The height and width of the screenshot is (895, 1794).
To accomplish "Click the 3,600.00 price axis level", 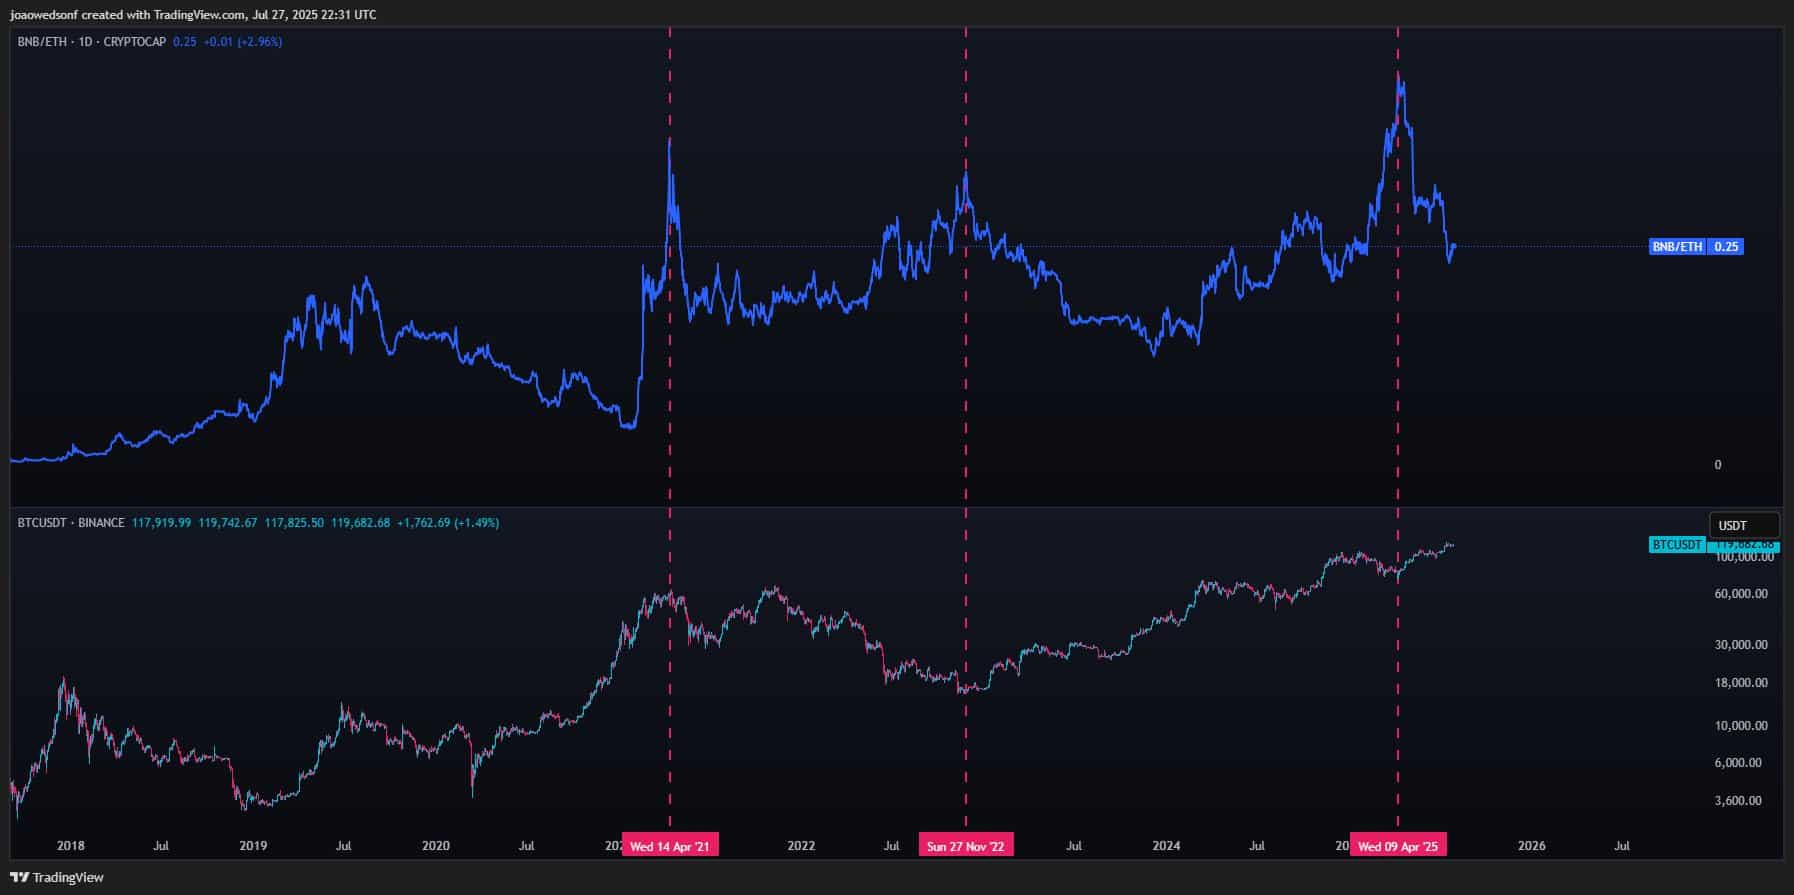I will coord(1737,801).
